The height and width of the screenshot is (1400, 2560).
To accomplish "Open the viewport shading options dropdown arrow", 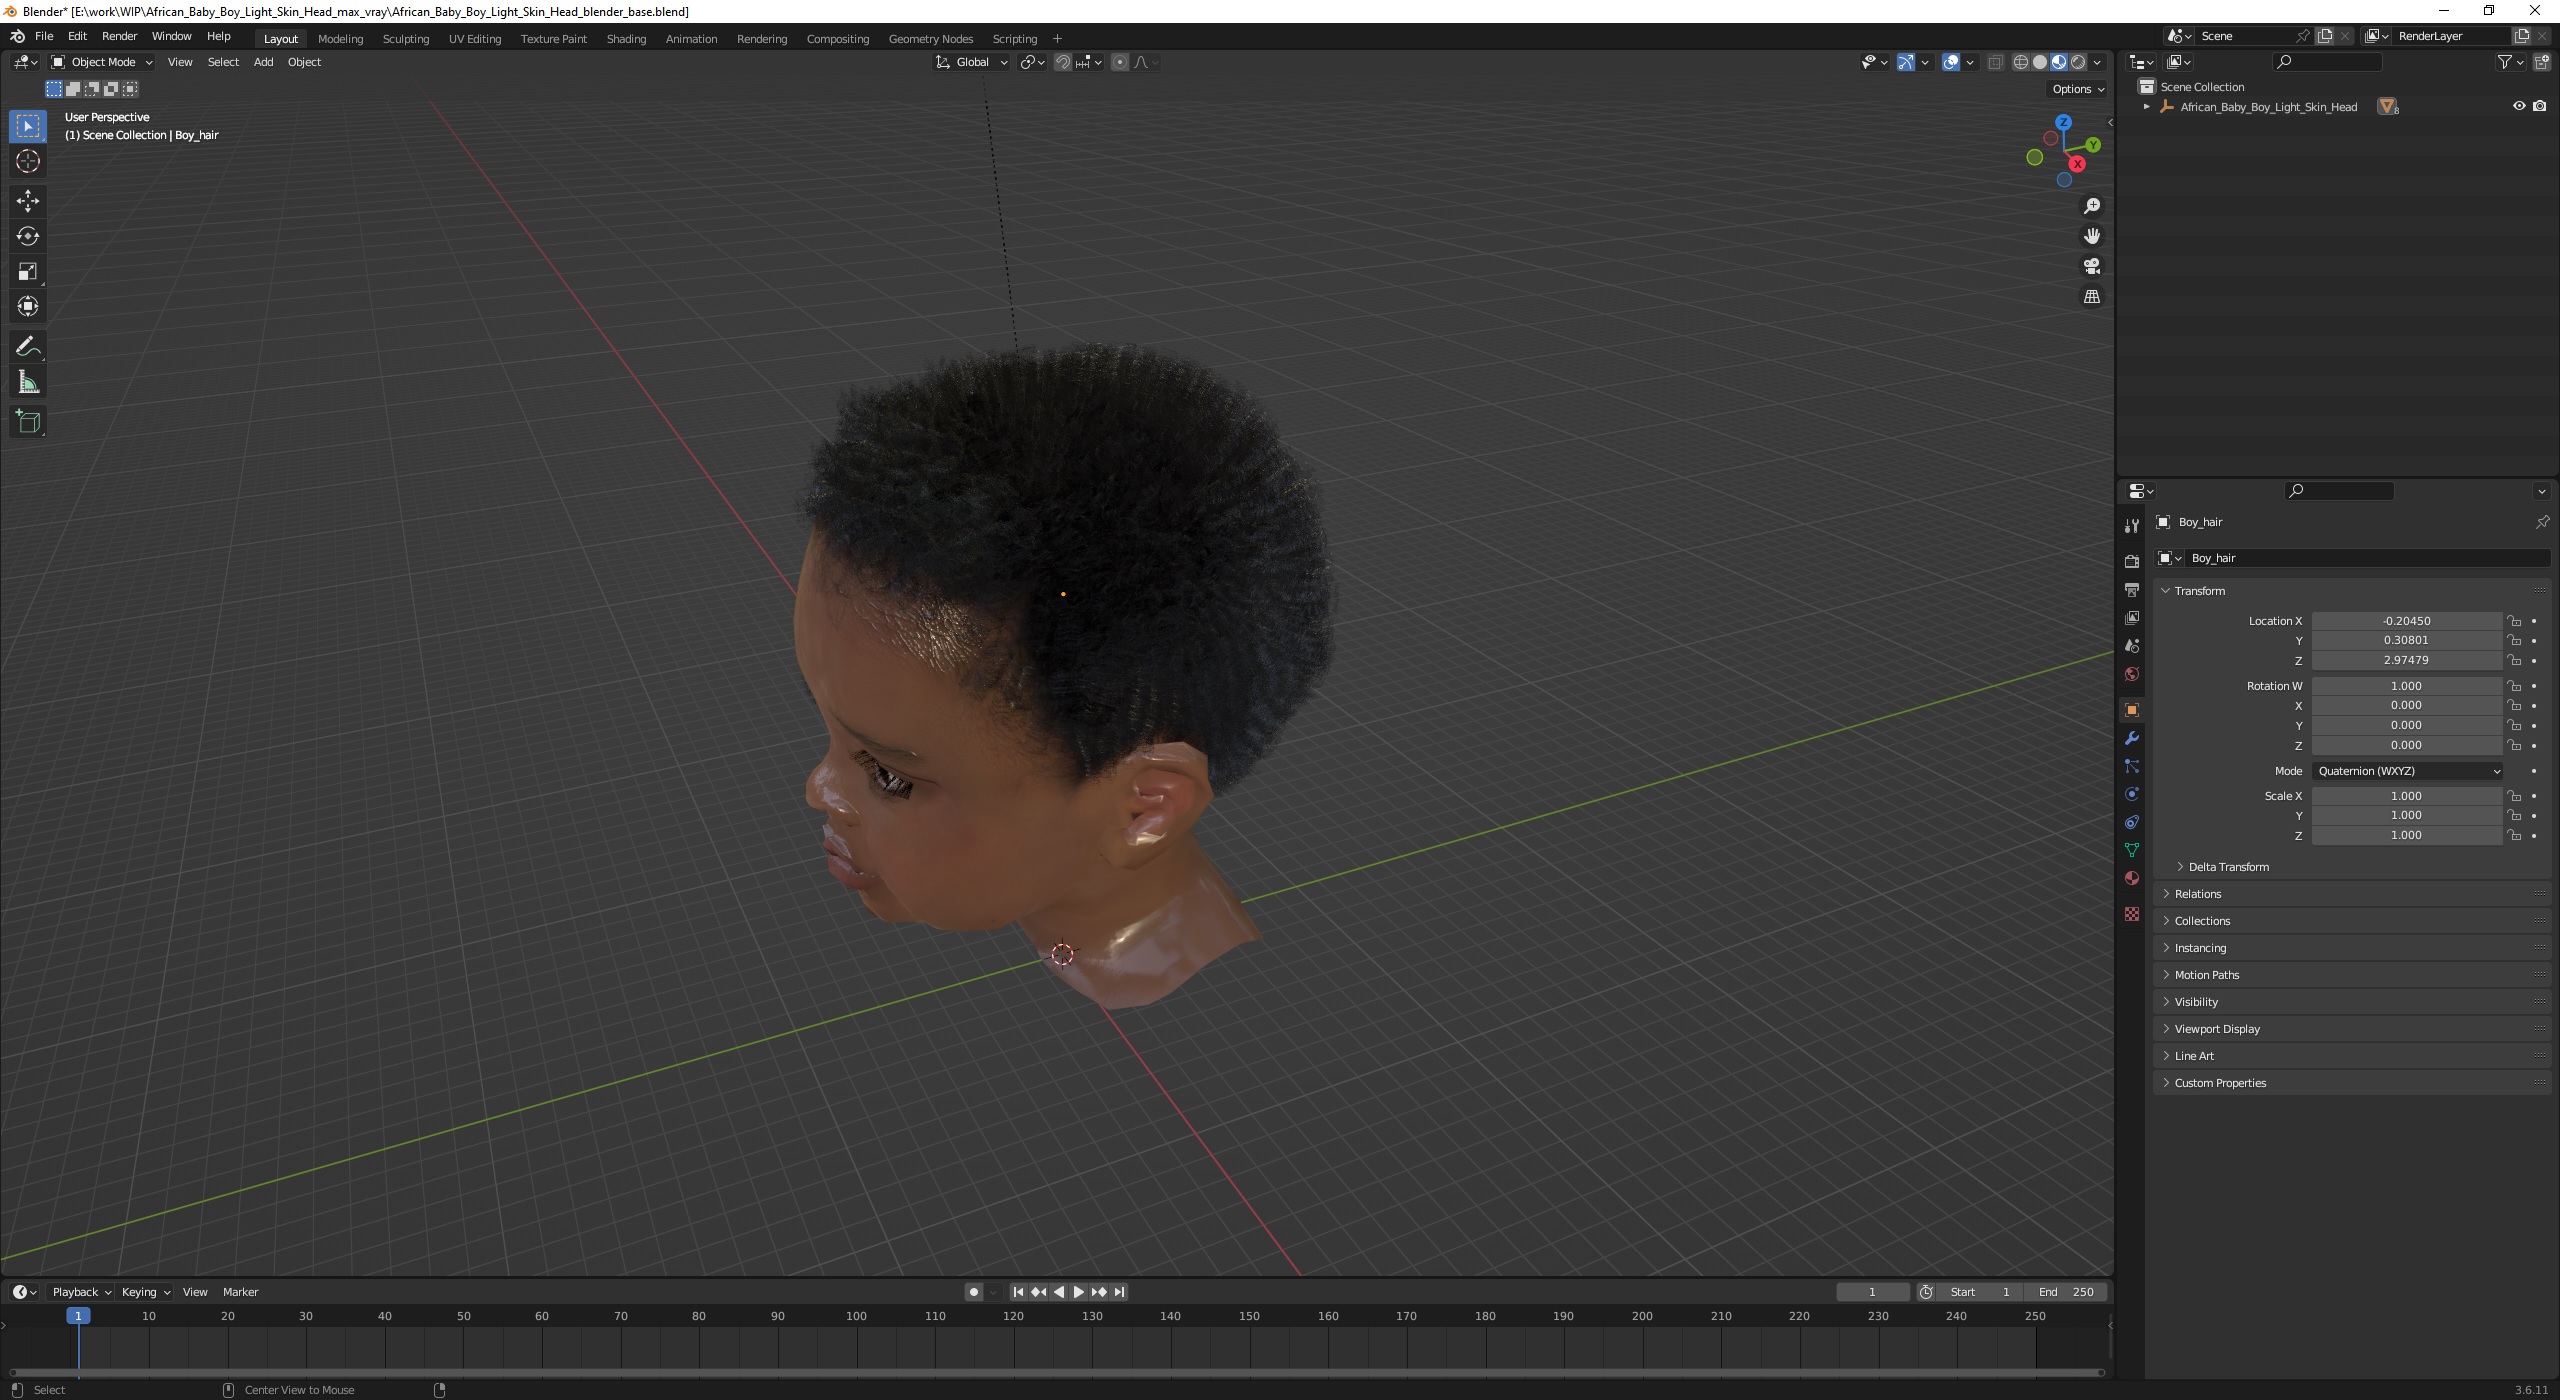I will click(2097, 62).
